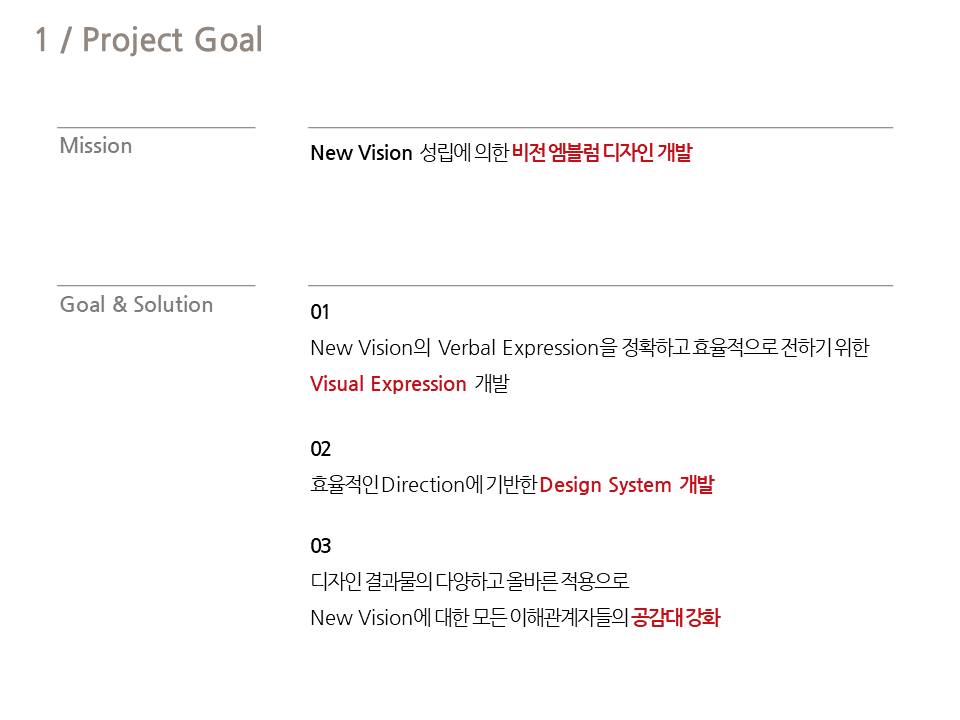The height and width of the screenshot is (720, 960).
Task: Click the "성립에 의한" text in the mission line
Action: click(464, 153)
